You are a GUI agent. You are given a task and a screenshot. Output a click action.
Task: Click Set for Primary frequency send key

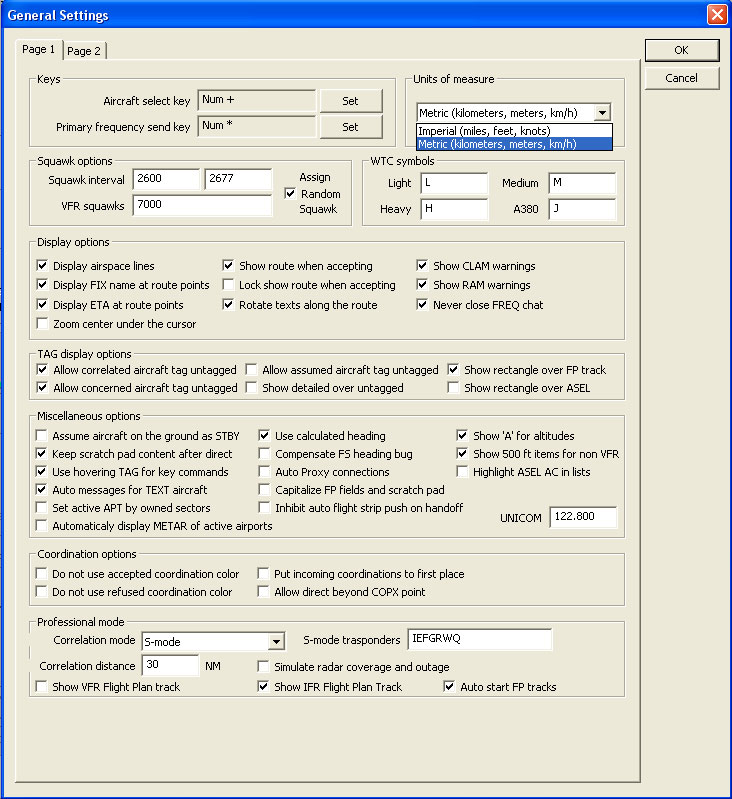coord(350,127)
